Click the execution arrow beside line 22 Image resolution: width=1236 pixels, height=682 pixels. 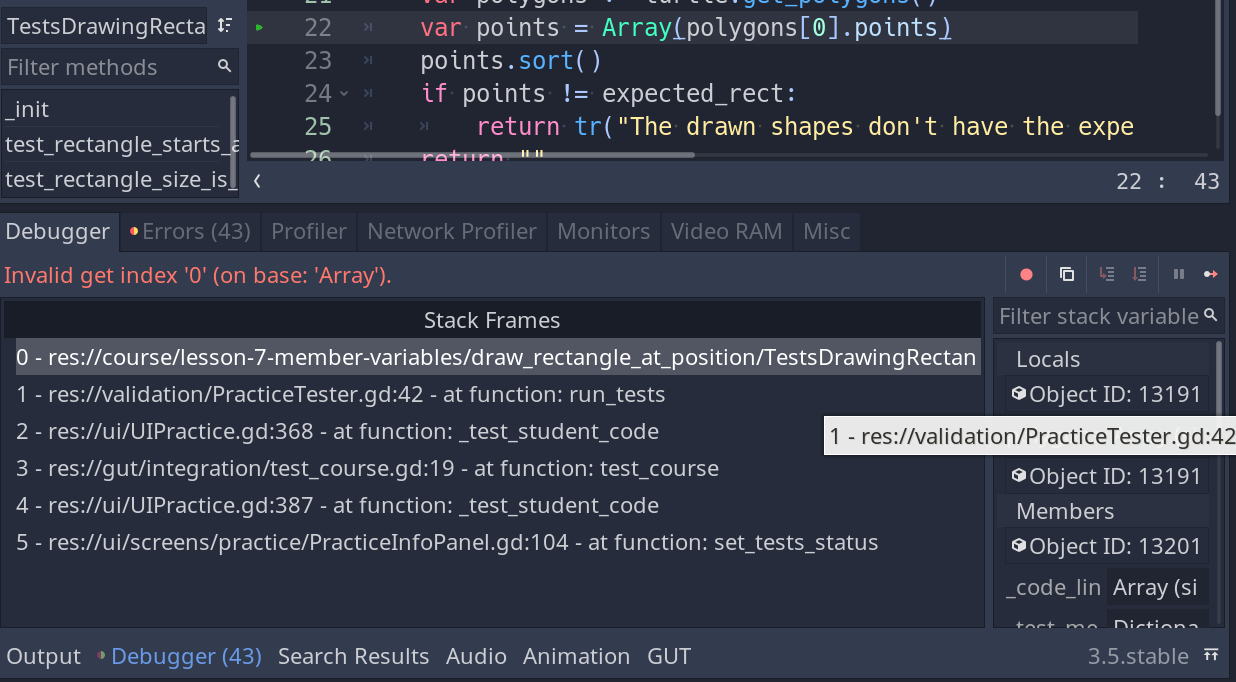coord(259,28)
